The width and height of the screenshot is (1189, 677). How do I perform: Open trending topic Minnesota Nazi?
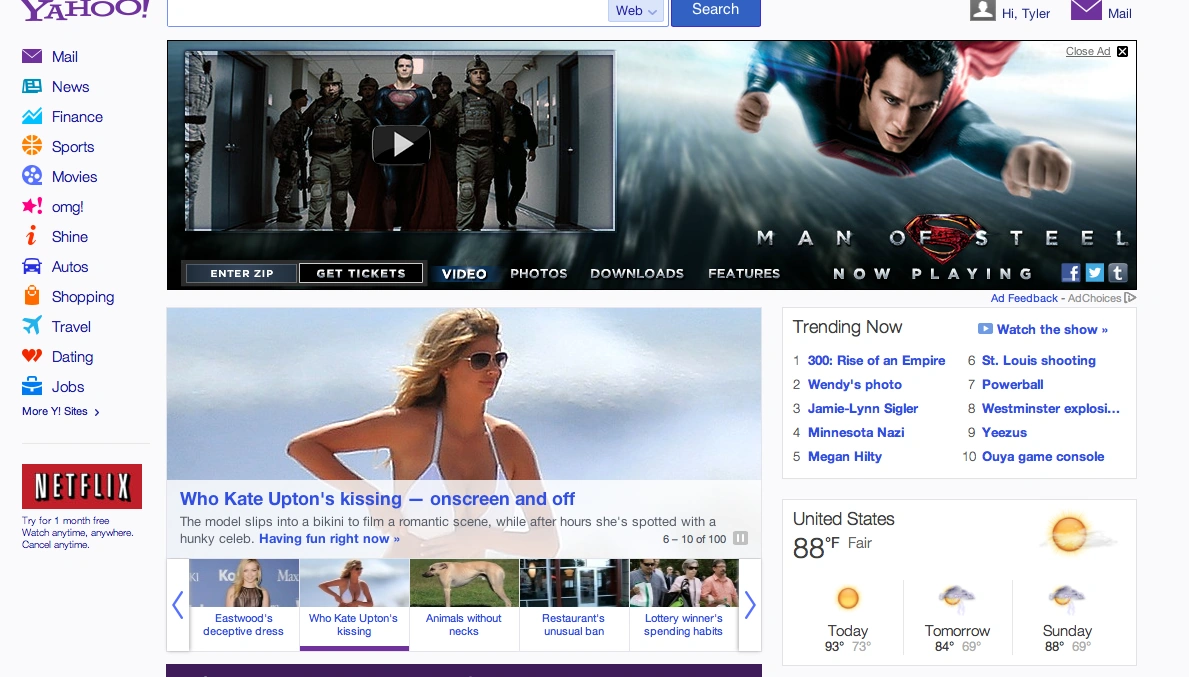tap(856, 432)
